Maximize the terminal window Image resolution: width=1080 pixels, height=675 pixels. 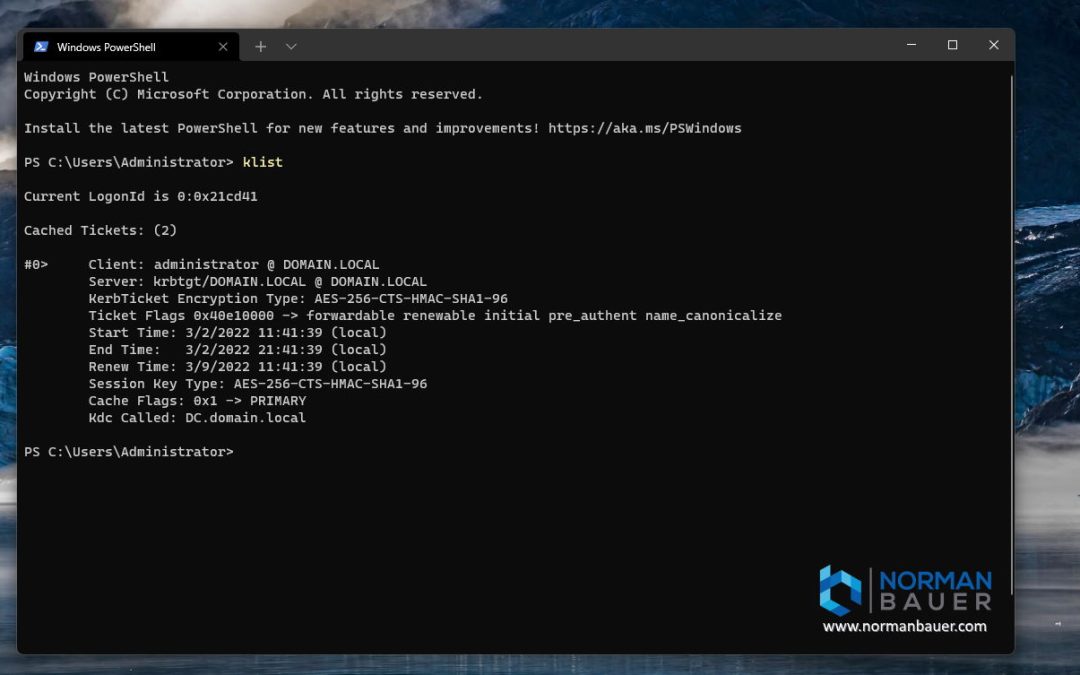click(953, 45)
